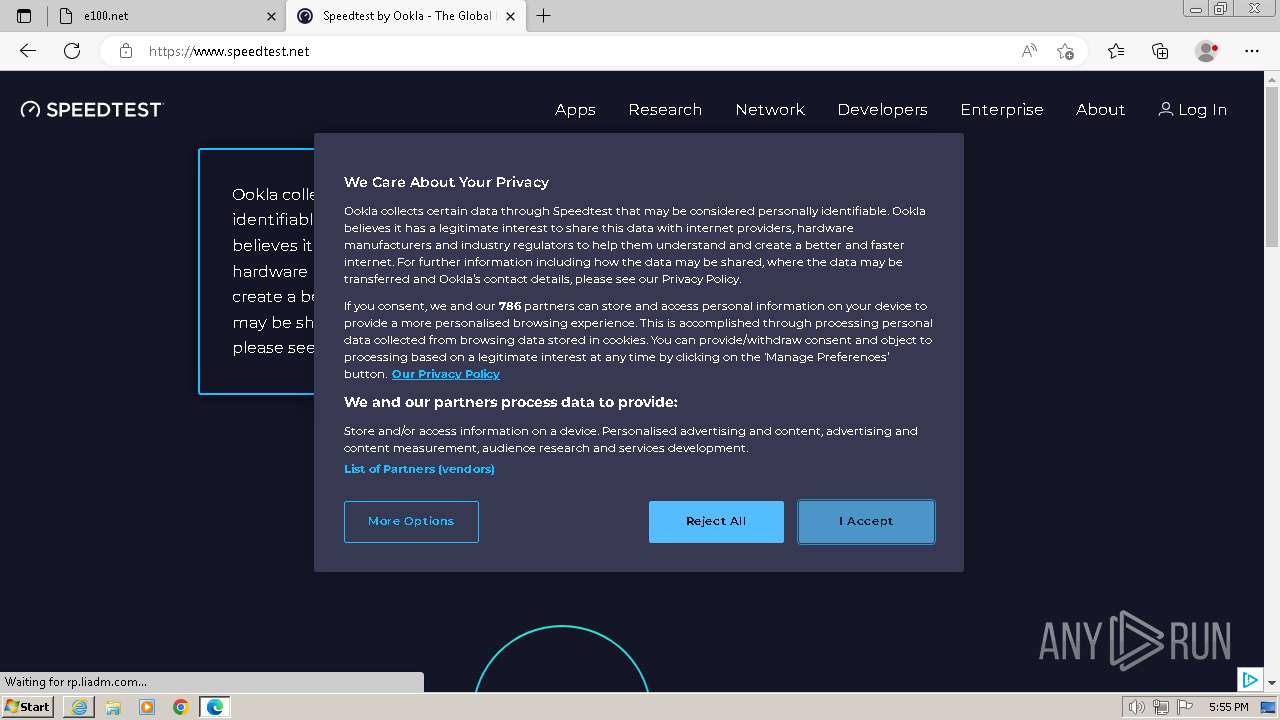Image resolution: width=1280 pixels, height=720 pixels.
Task: Open the Windows Start menu
Action: click(x=27, y=707)
